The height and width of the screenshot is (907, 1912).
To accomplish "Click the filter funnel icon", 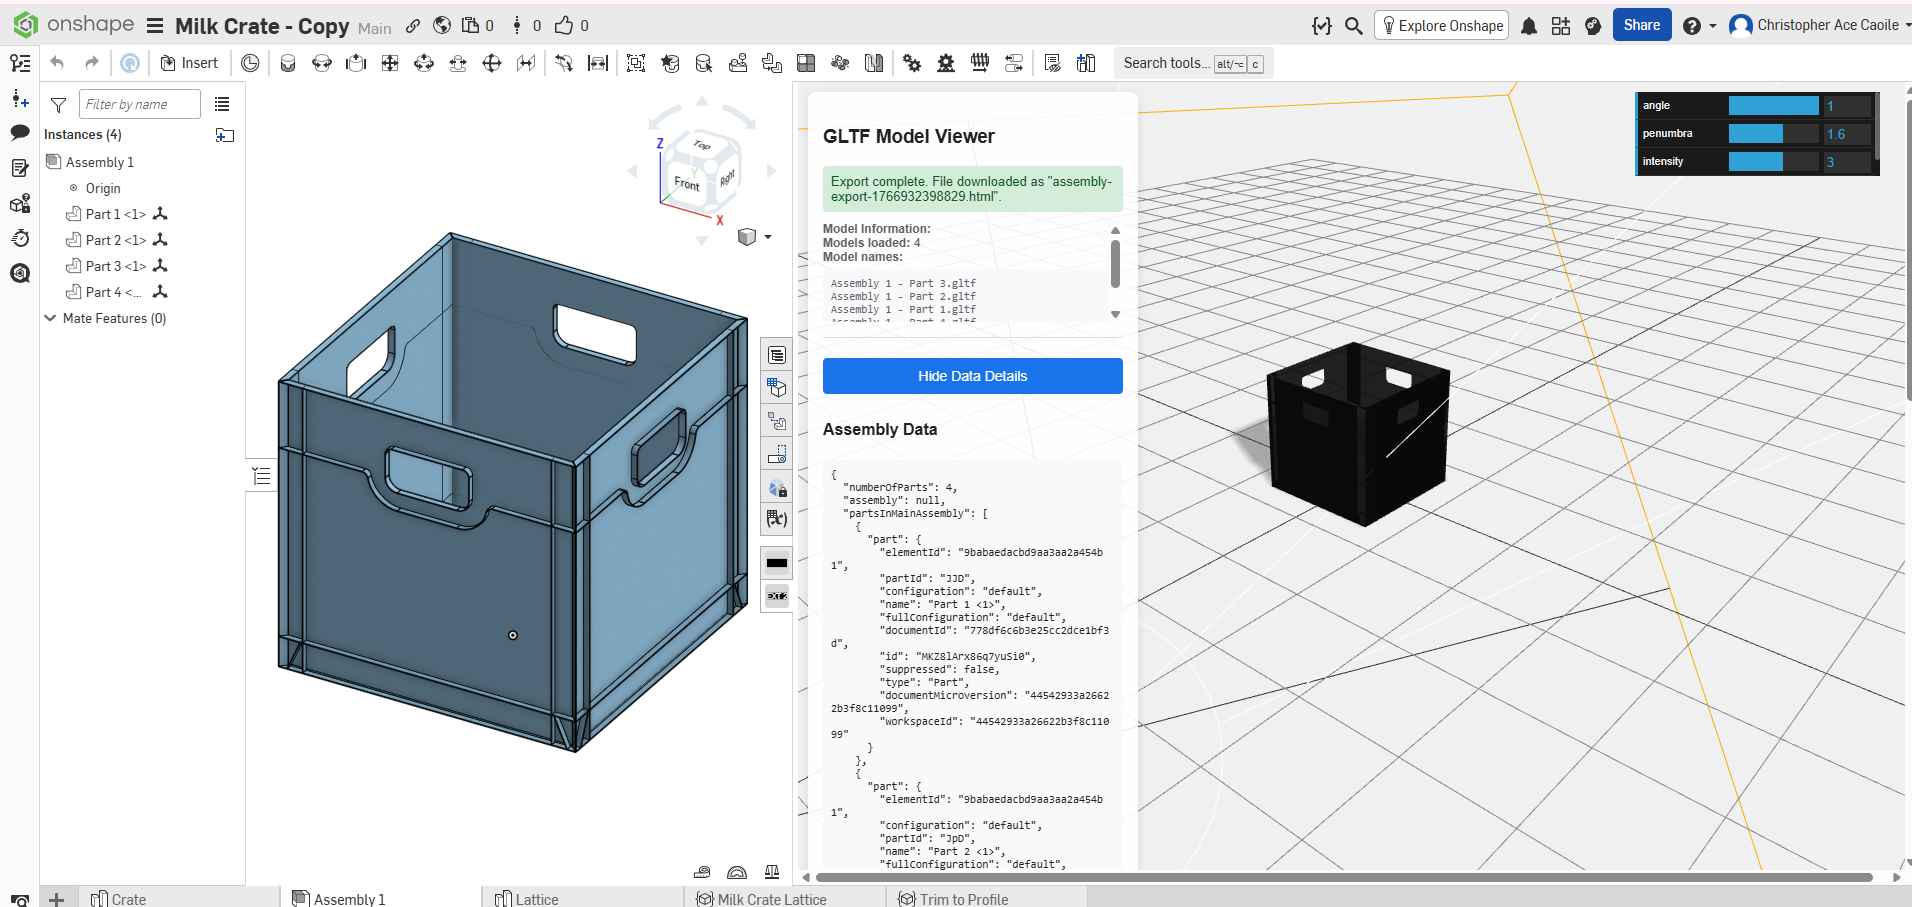I will [x=59, y=104].
